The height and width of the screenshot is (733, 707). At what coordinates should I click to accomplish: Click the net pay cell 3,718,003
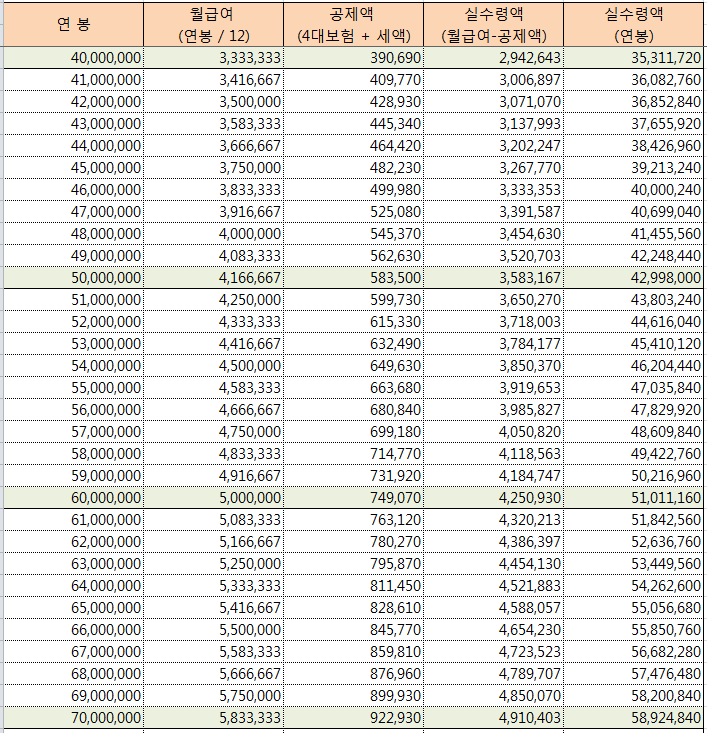[x=493, y=322]
